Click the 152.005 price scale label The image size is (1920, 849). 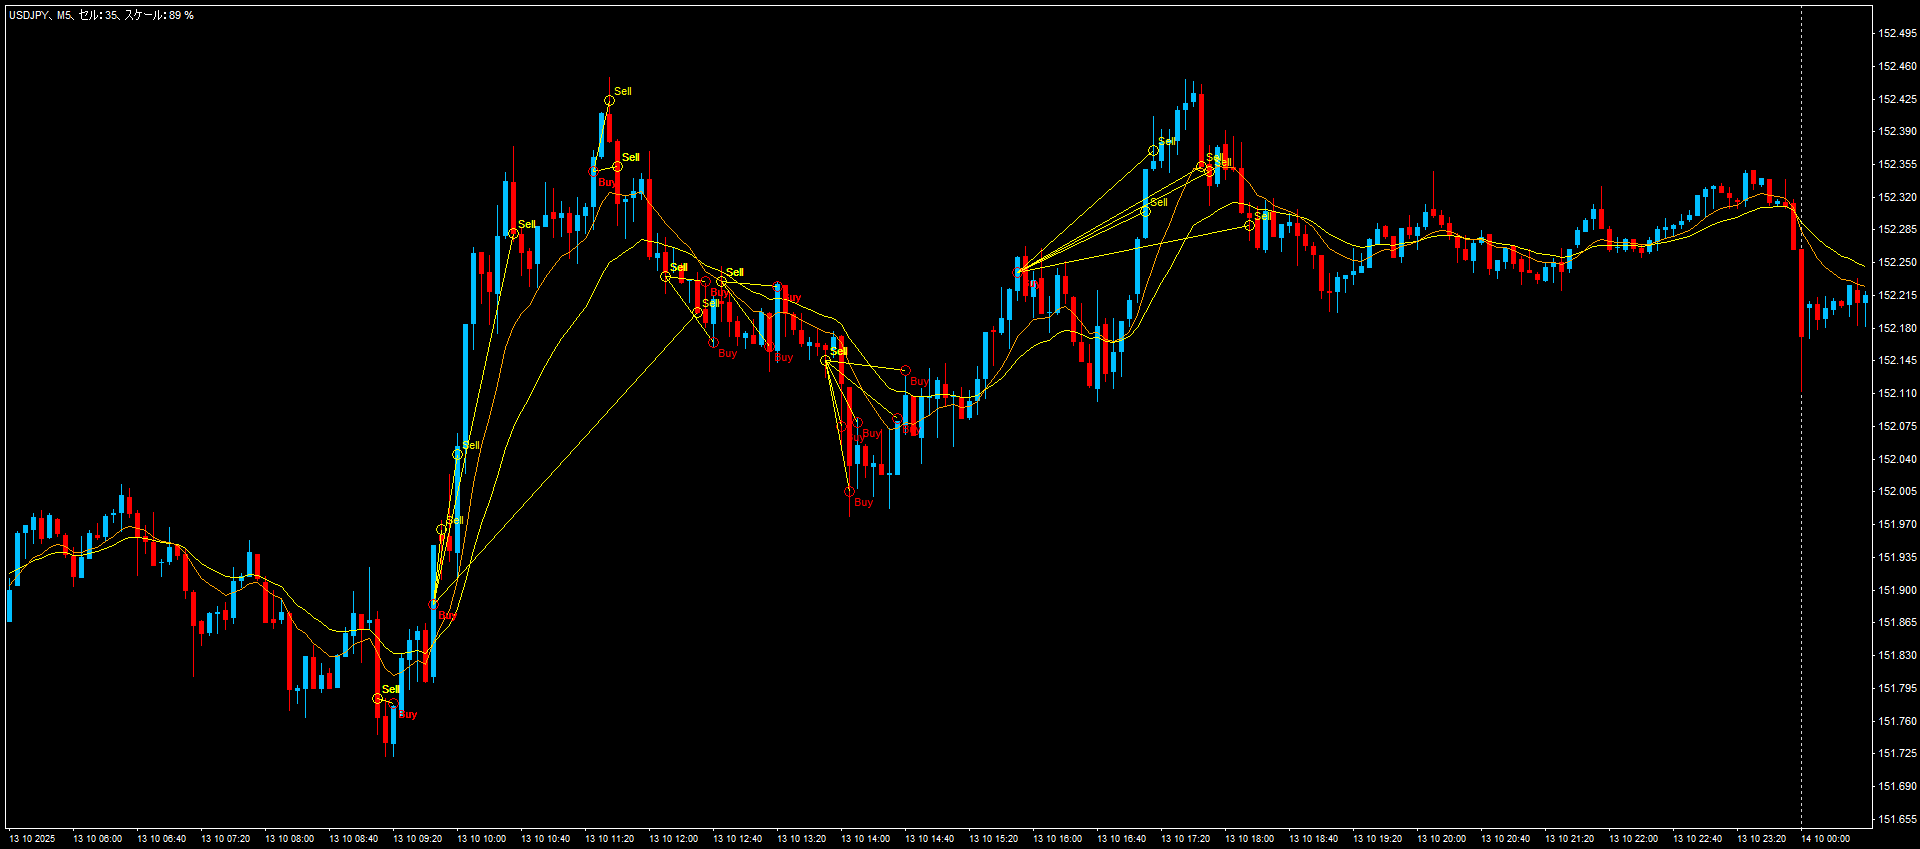(x=1897, y=491)
